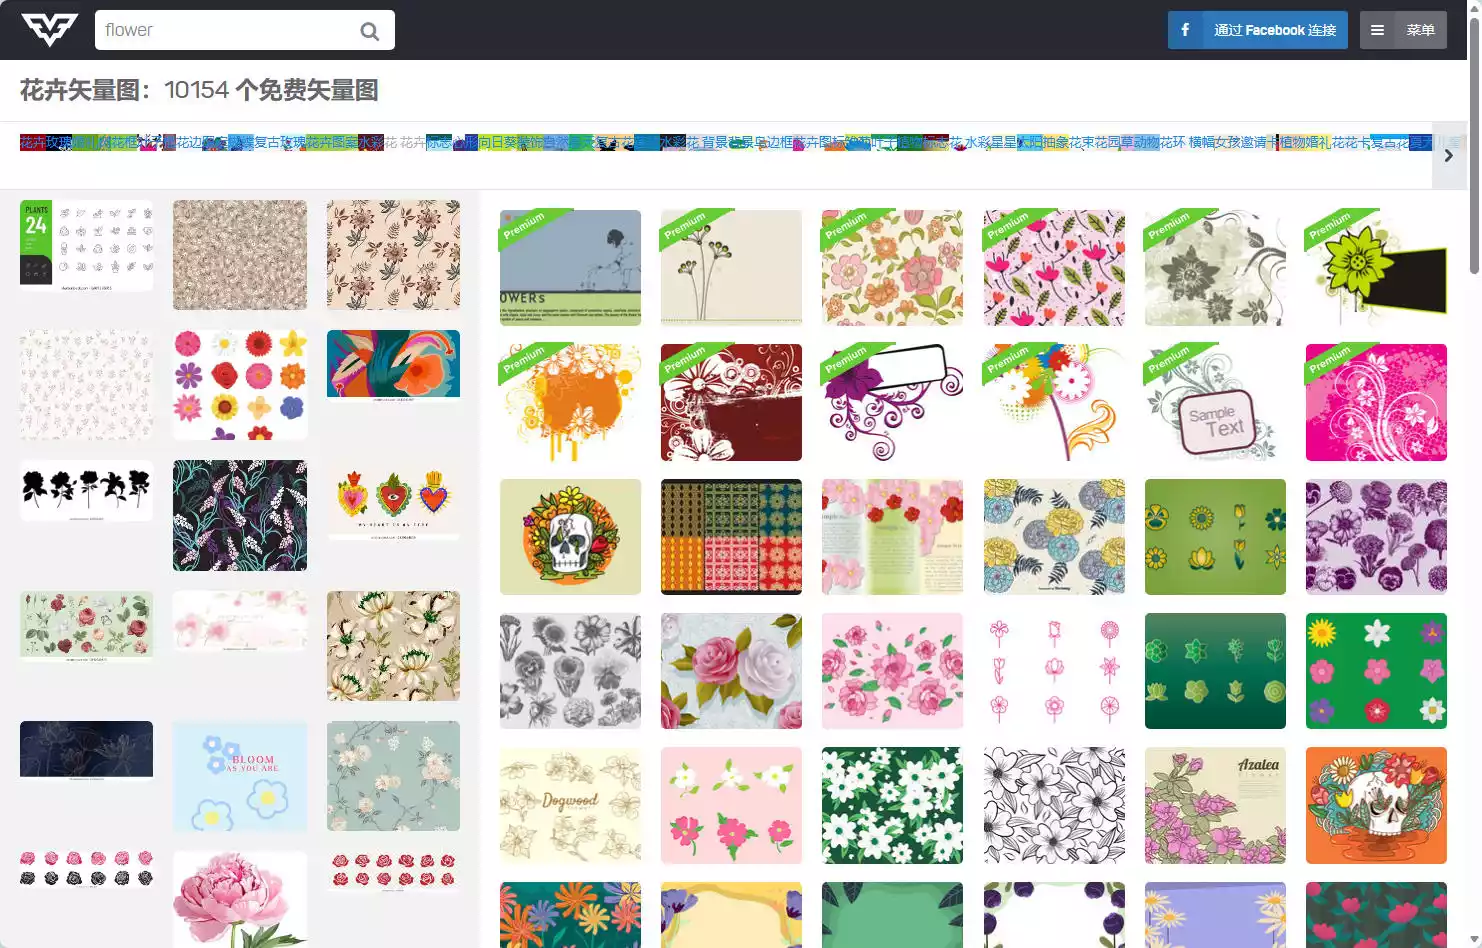The height and width of the screenshot is (948, 1482).
Task: Select the large pink peony thumbnail
Action: pos(240,899)
